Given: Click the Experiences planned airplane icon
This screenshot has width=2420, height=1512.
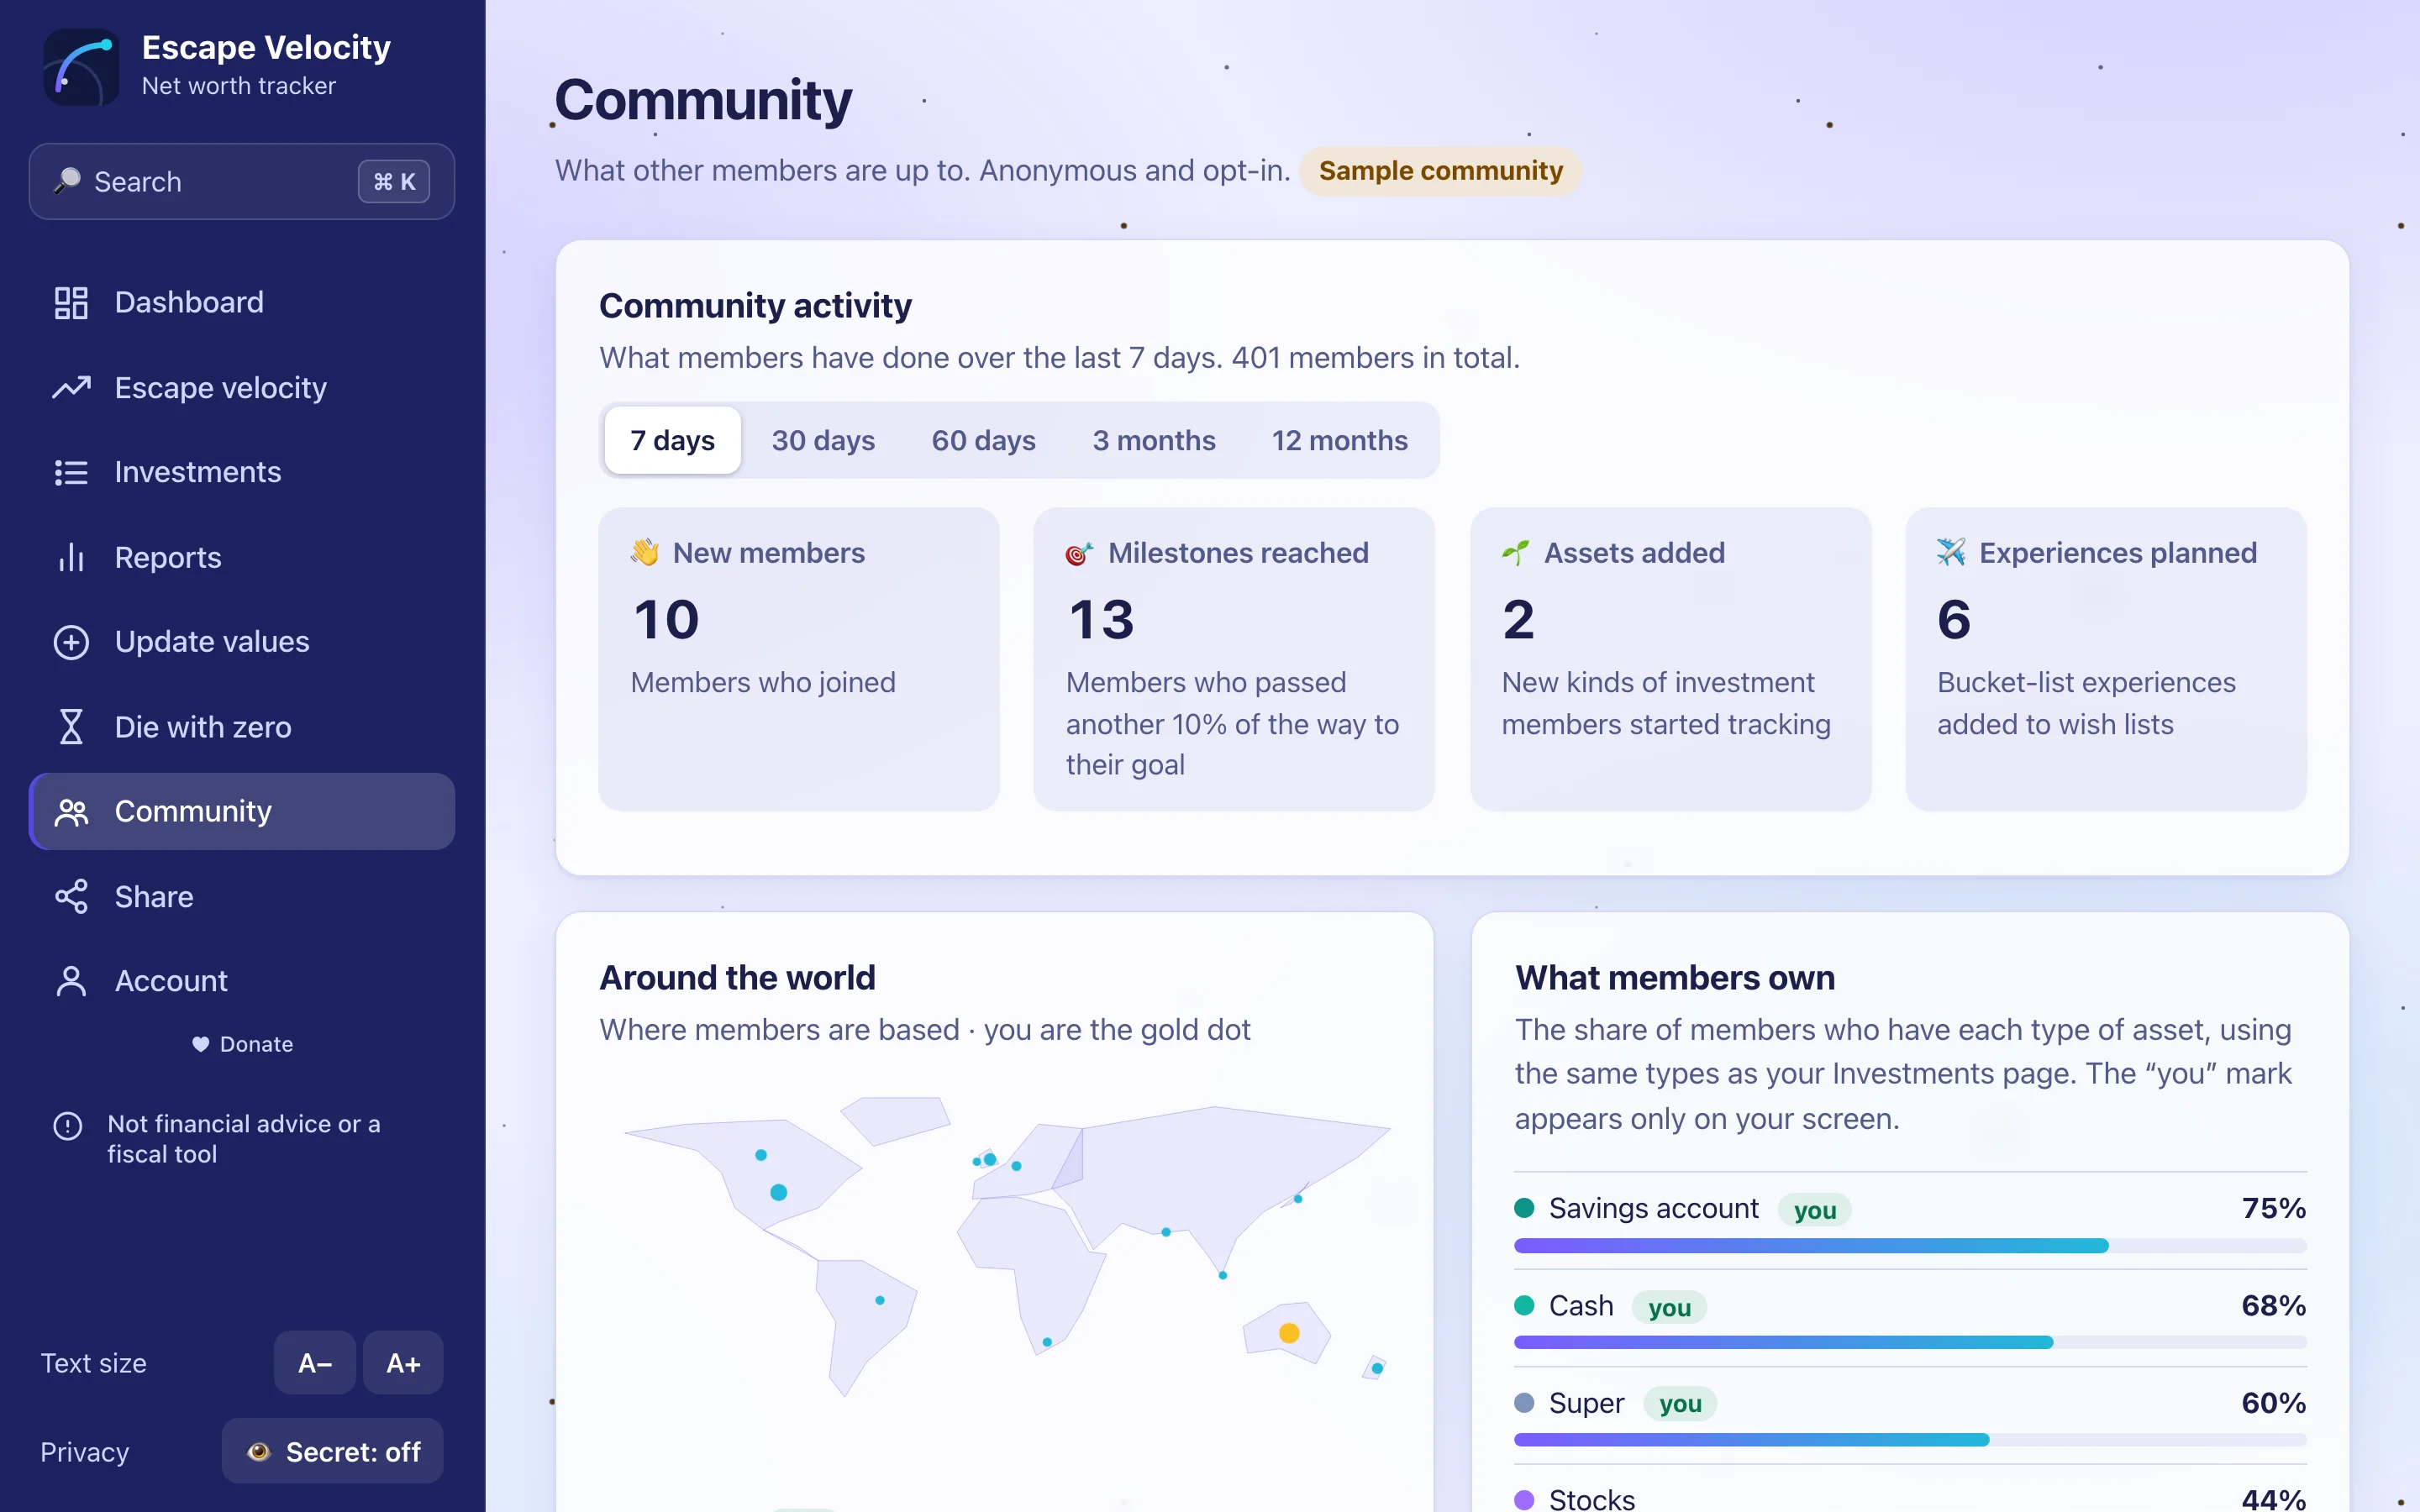Looking at the screenshot, I should coord(1950,552).
